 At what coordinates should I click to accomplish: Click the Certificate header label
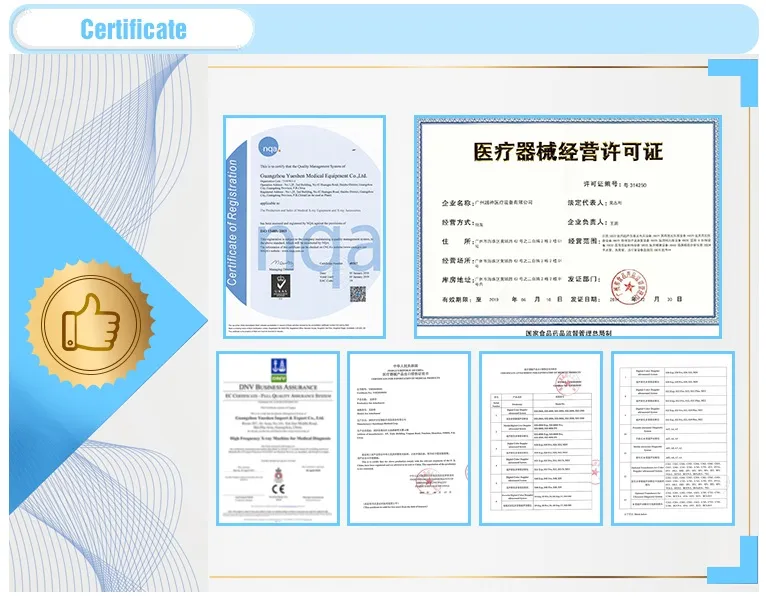[x=133, y=28]
